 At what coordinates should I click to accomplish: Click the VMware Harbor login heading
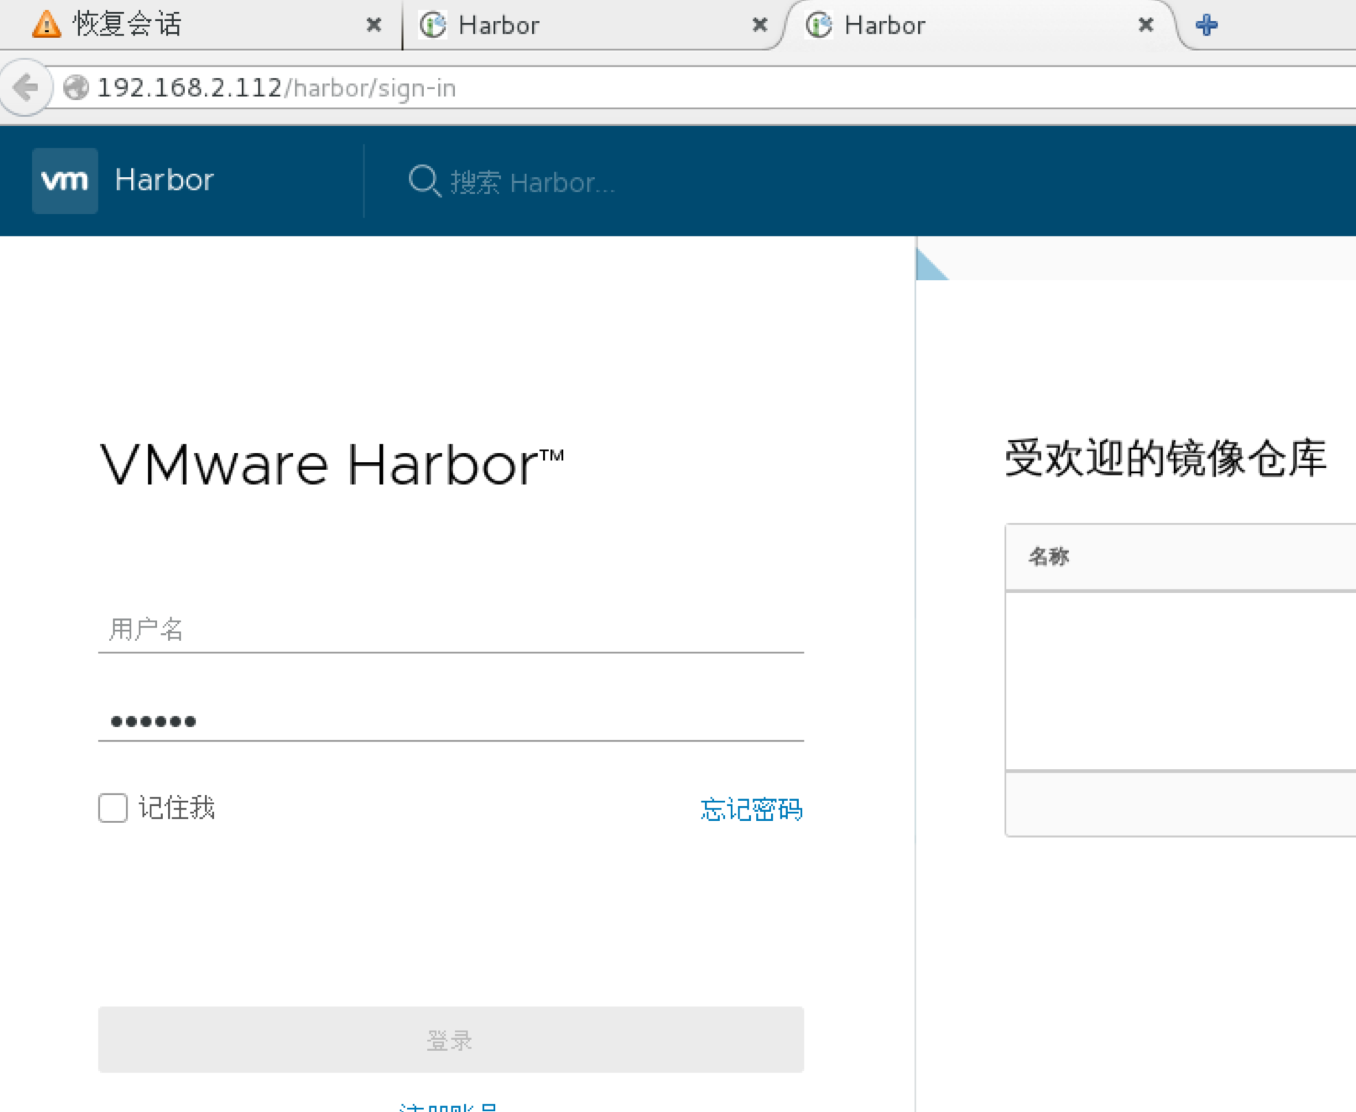pyautogui.click(x=332, y=465)
